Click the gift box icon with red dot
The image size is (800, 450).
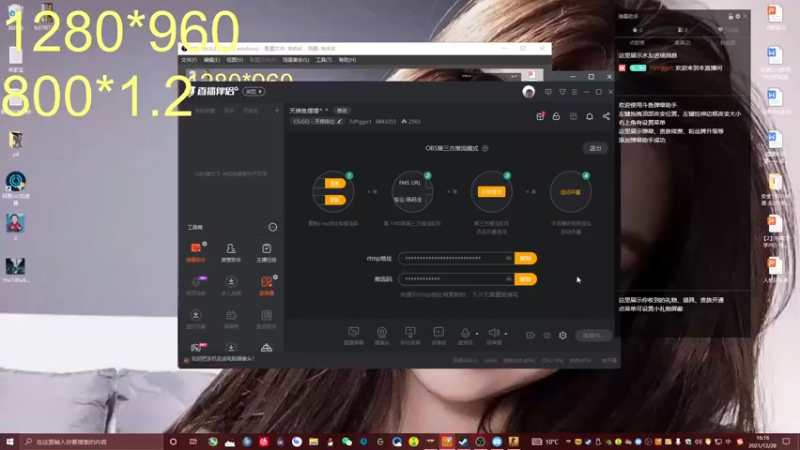click(540, 116)
